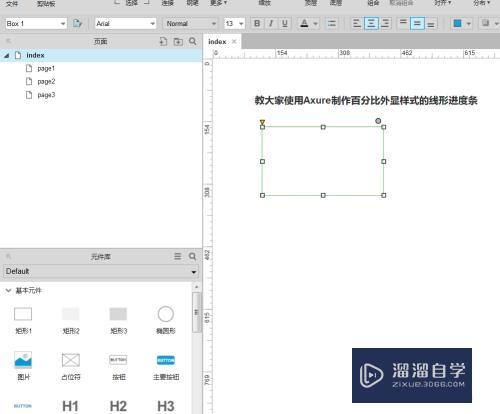Click the blue fill color swatch
Viewport: 500px width, 414px height.
(x=458, y=23)
